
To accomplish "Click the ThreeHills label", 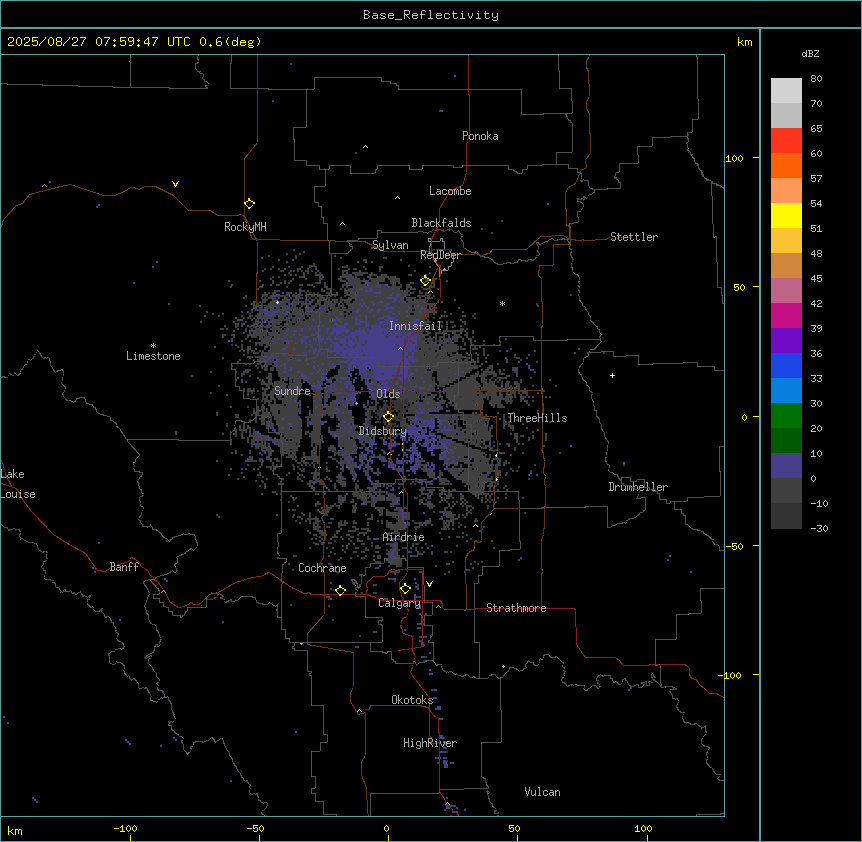I will (537, 418).
